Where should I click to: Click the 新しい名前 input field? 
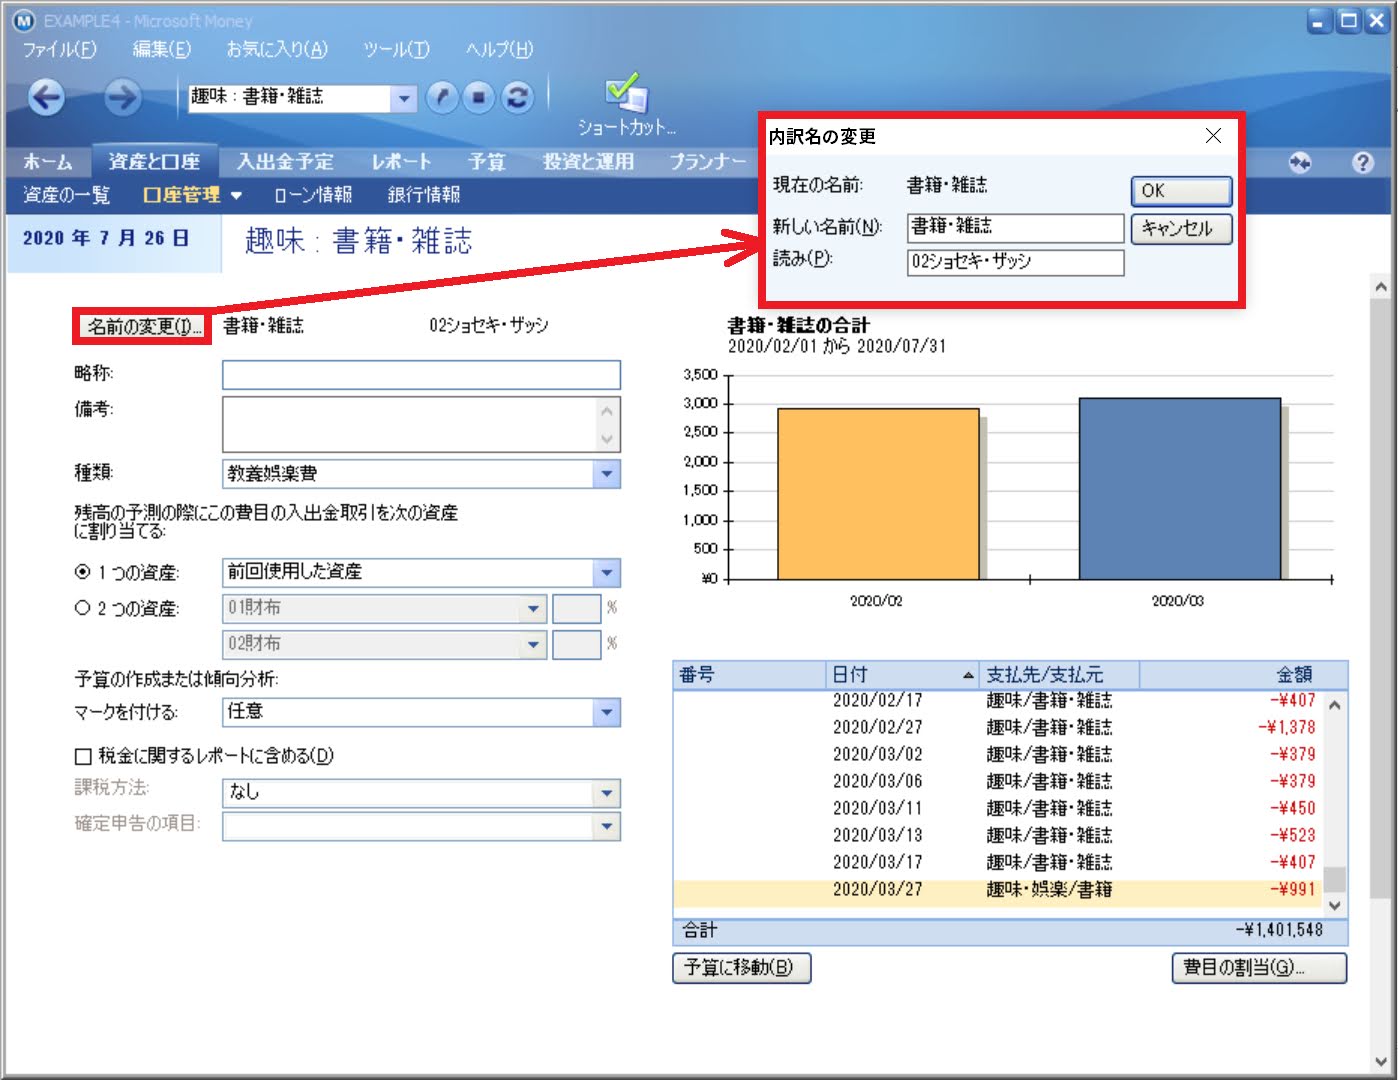pyautogui.click(x=1015, y=228)
